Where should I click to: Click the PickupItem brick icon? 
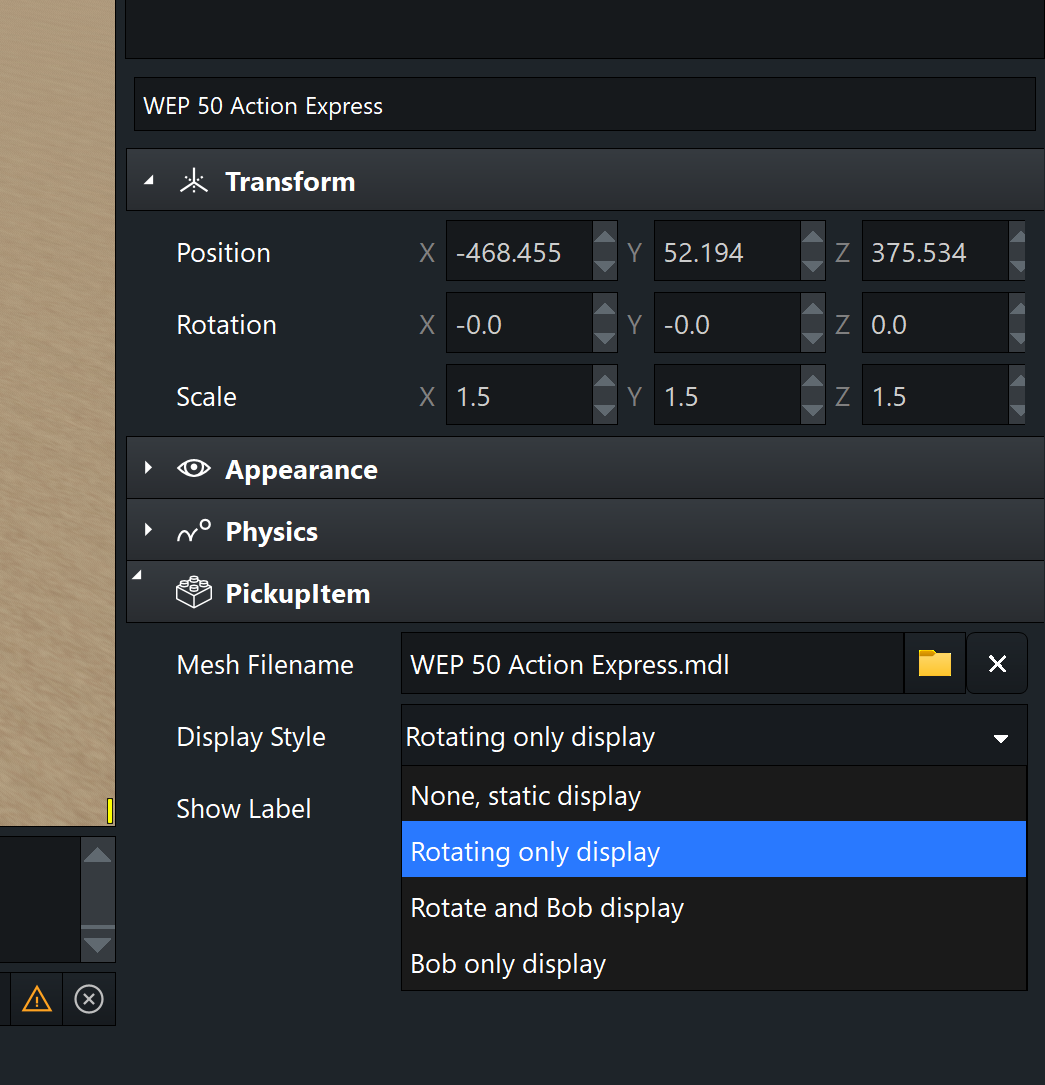193,593
